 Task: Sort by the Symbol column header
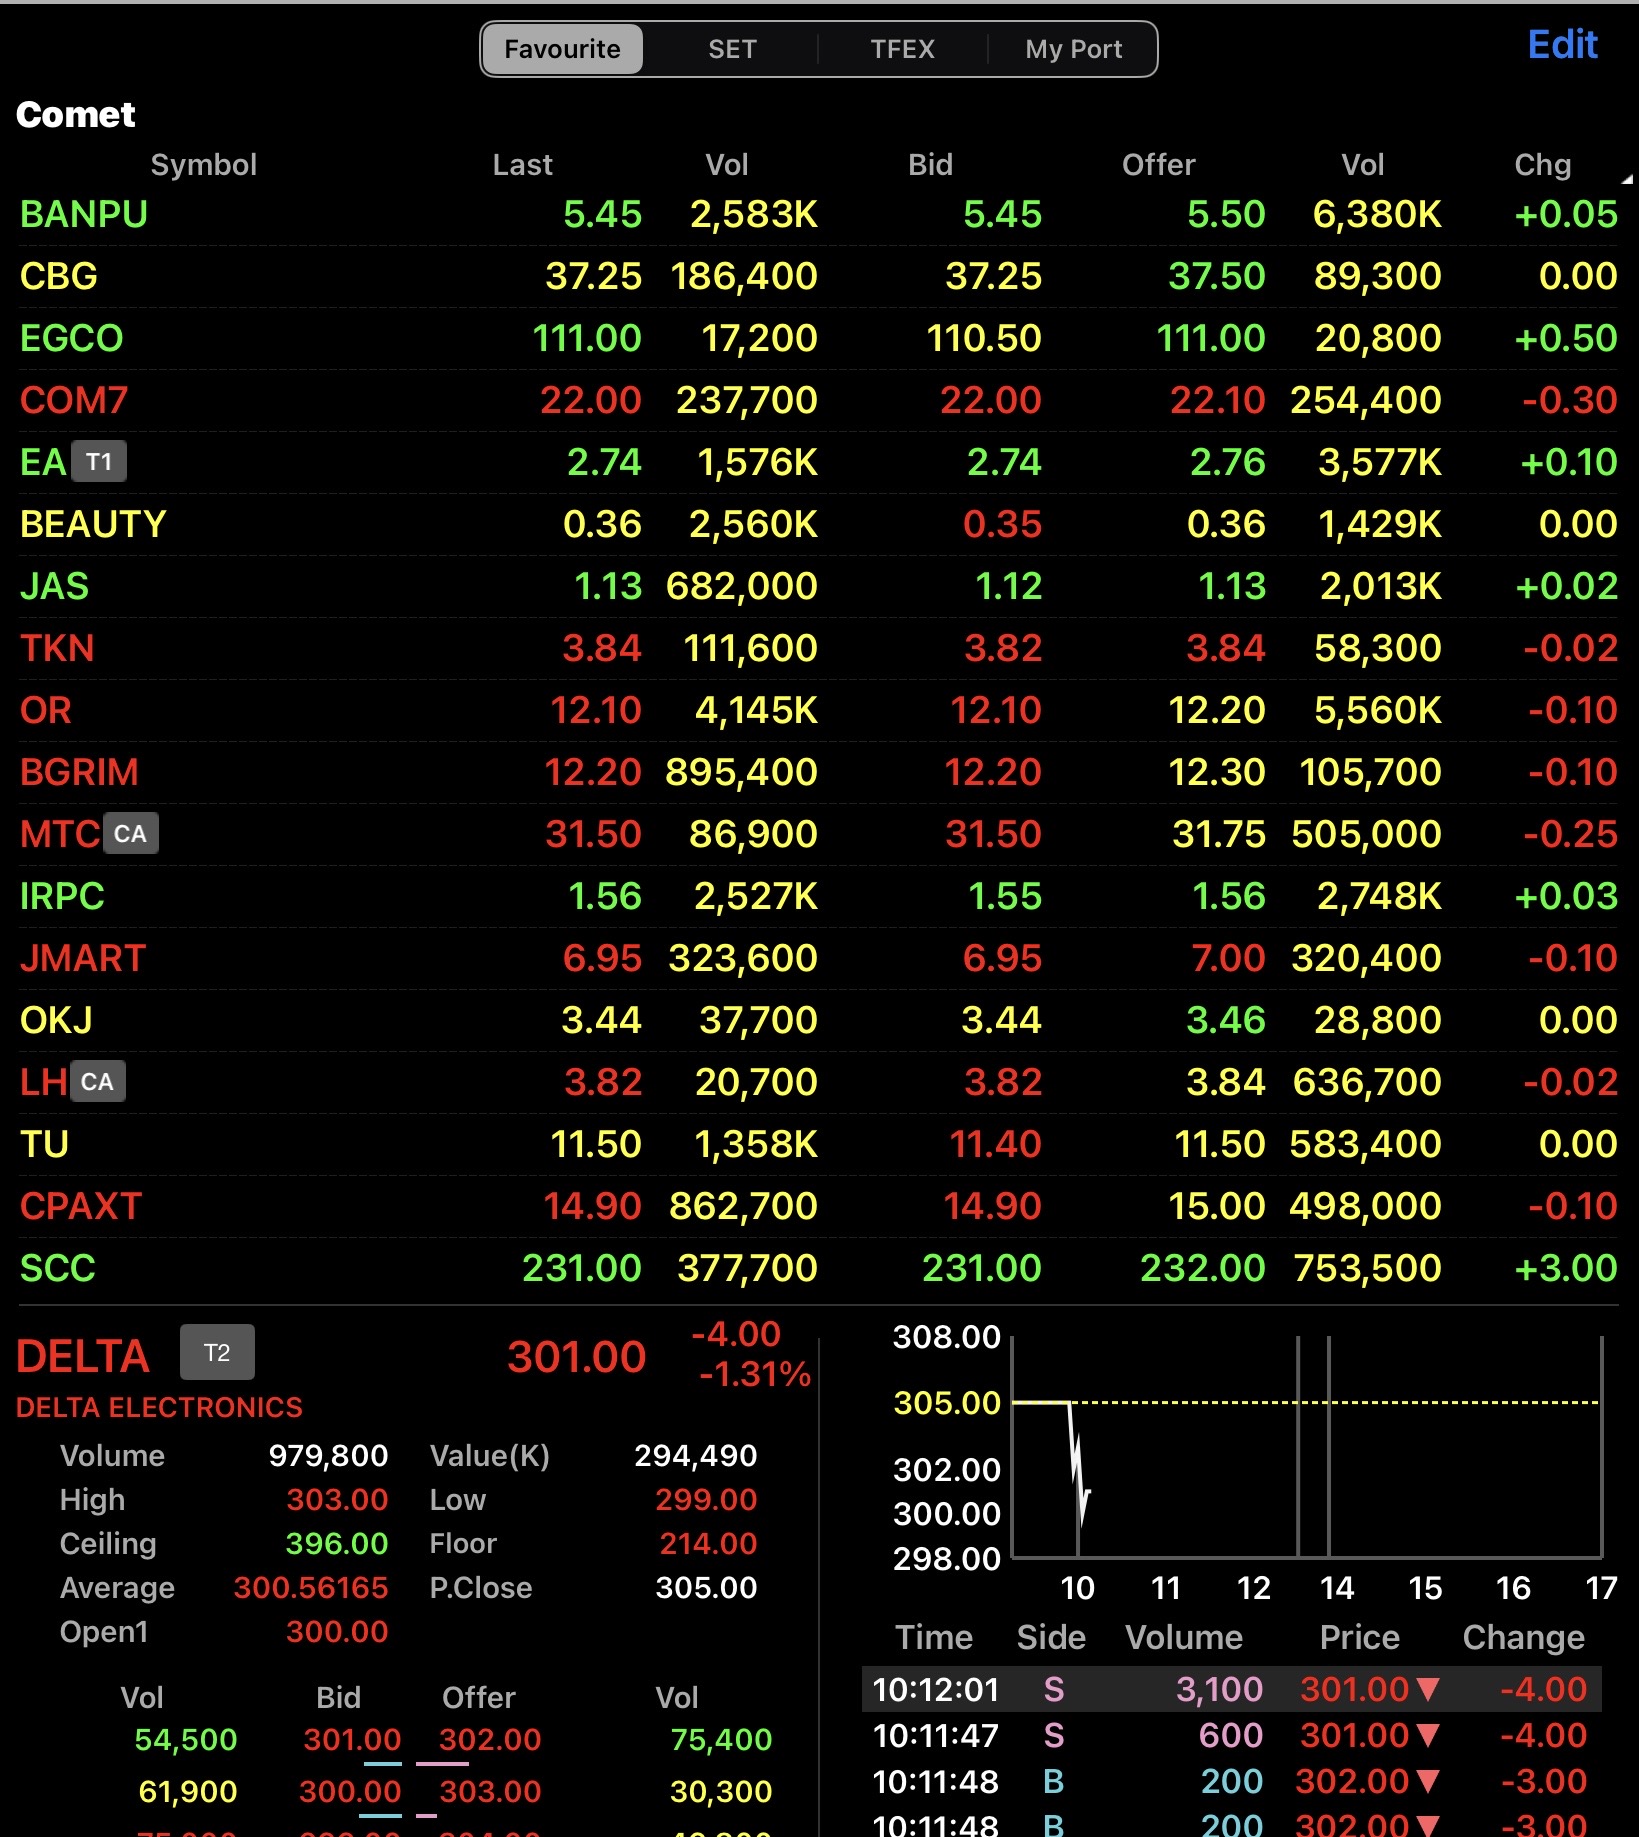[x=204, y=165]
